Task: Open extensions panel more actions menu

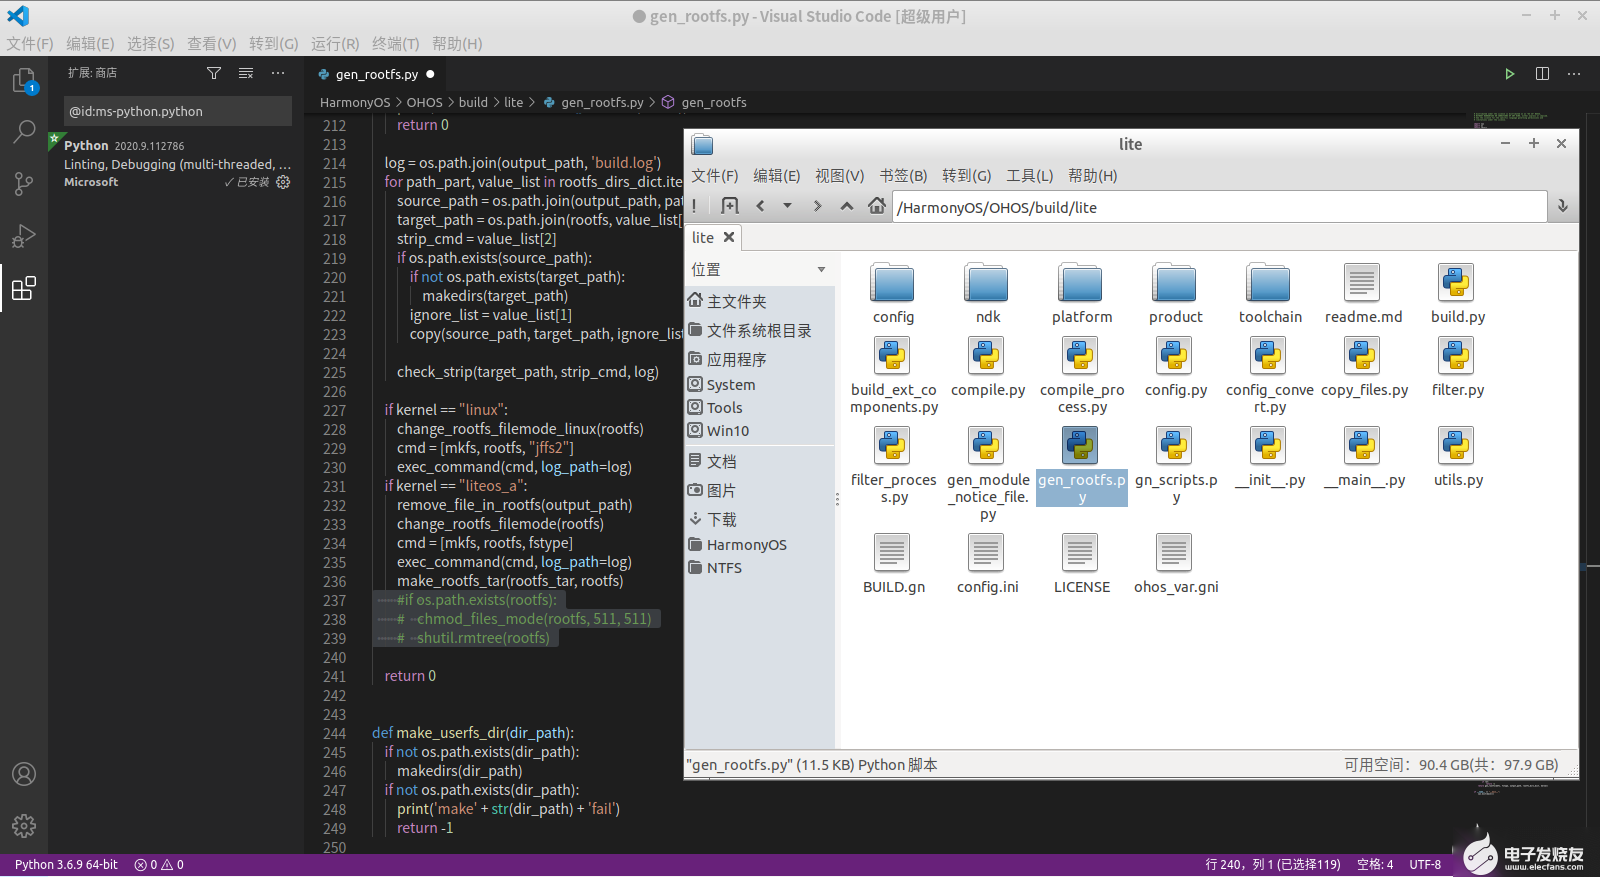Action: (x=278, y=73)
